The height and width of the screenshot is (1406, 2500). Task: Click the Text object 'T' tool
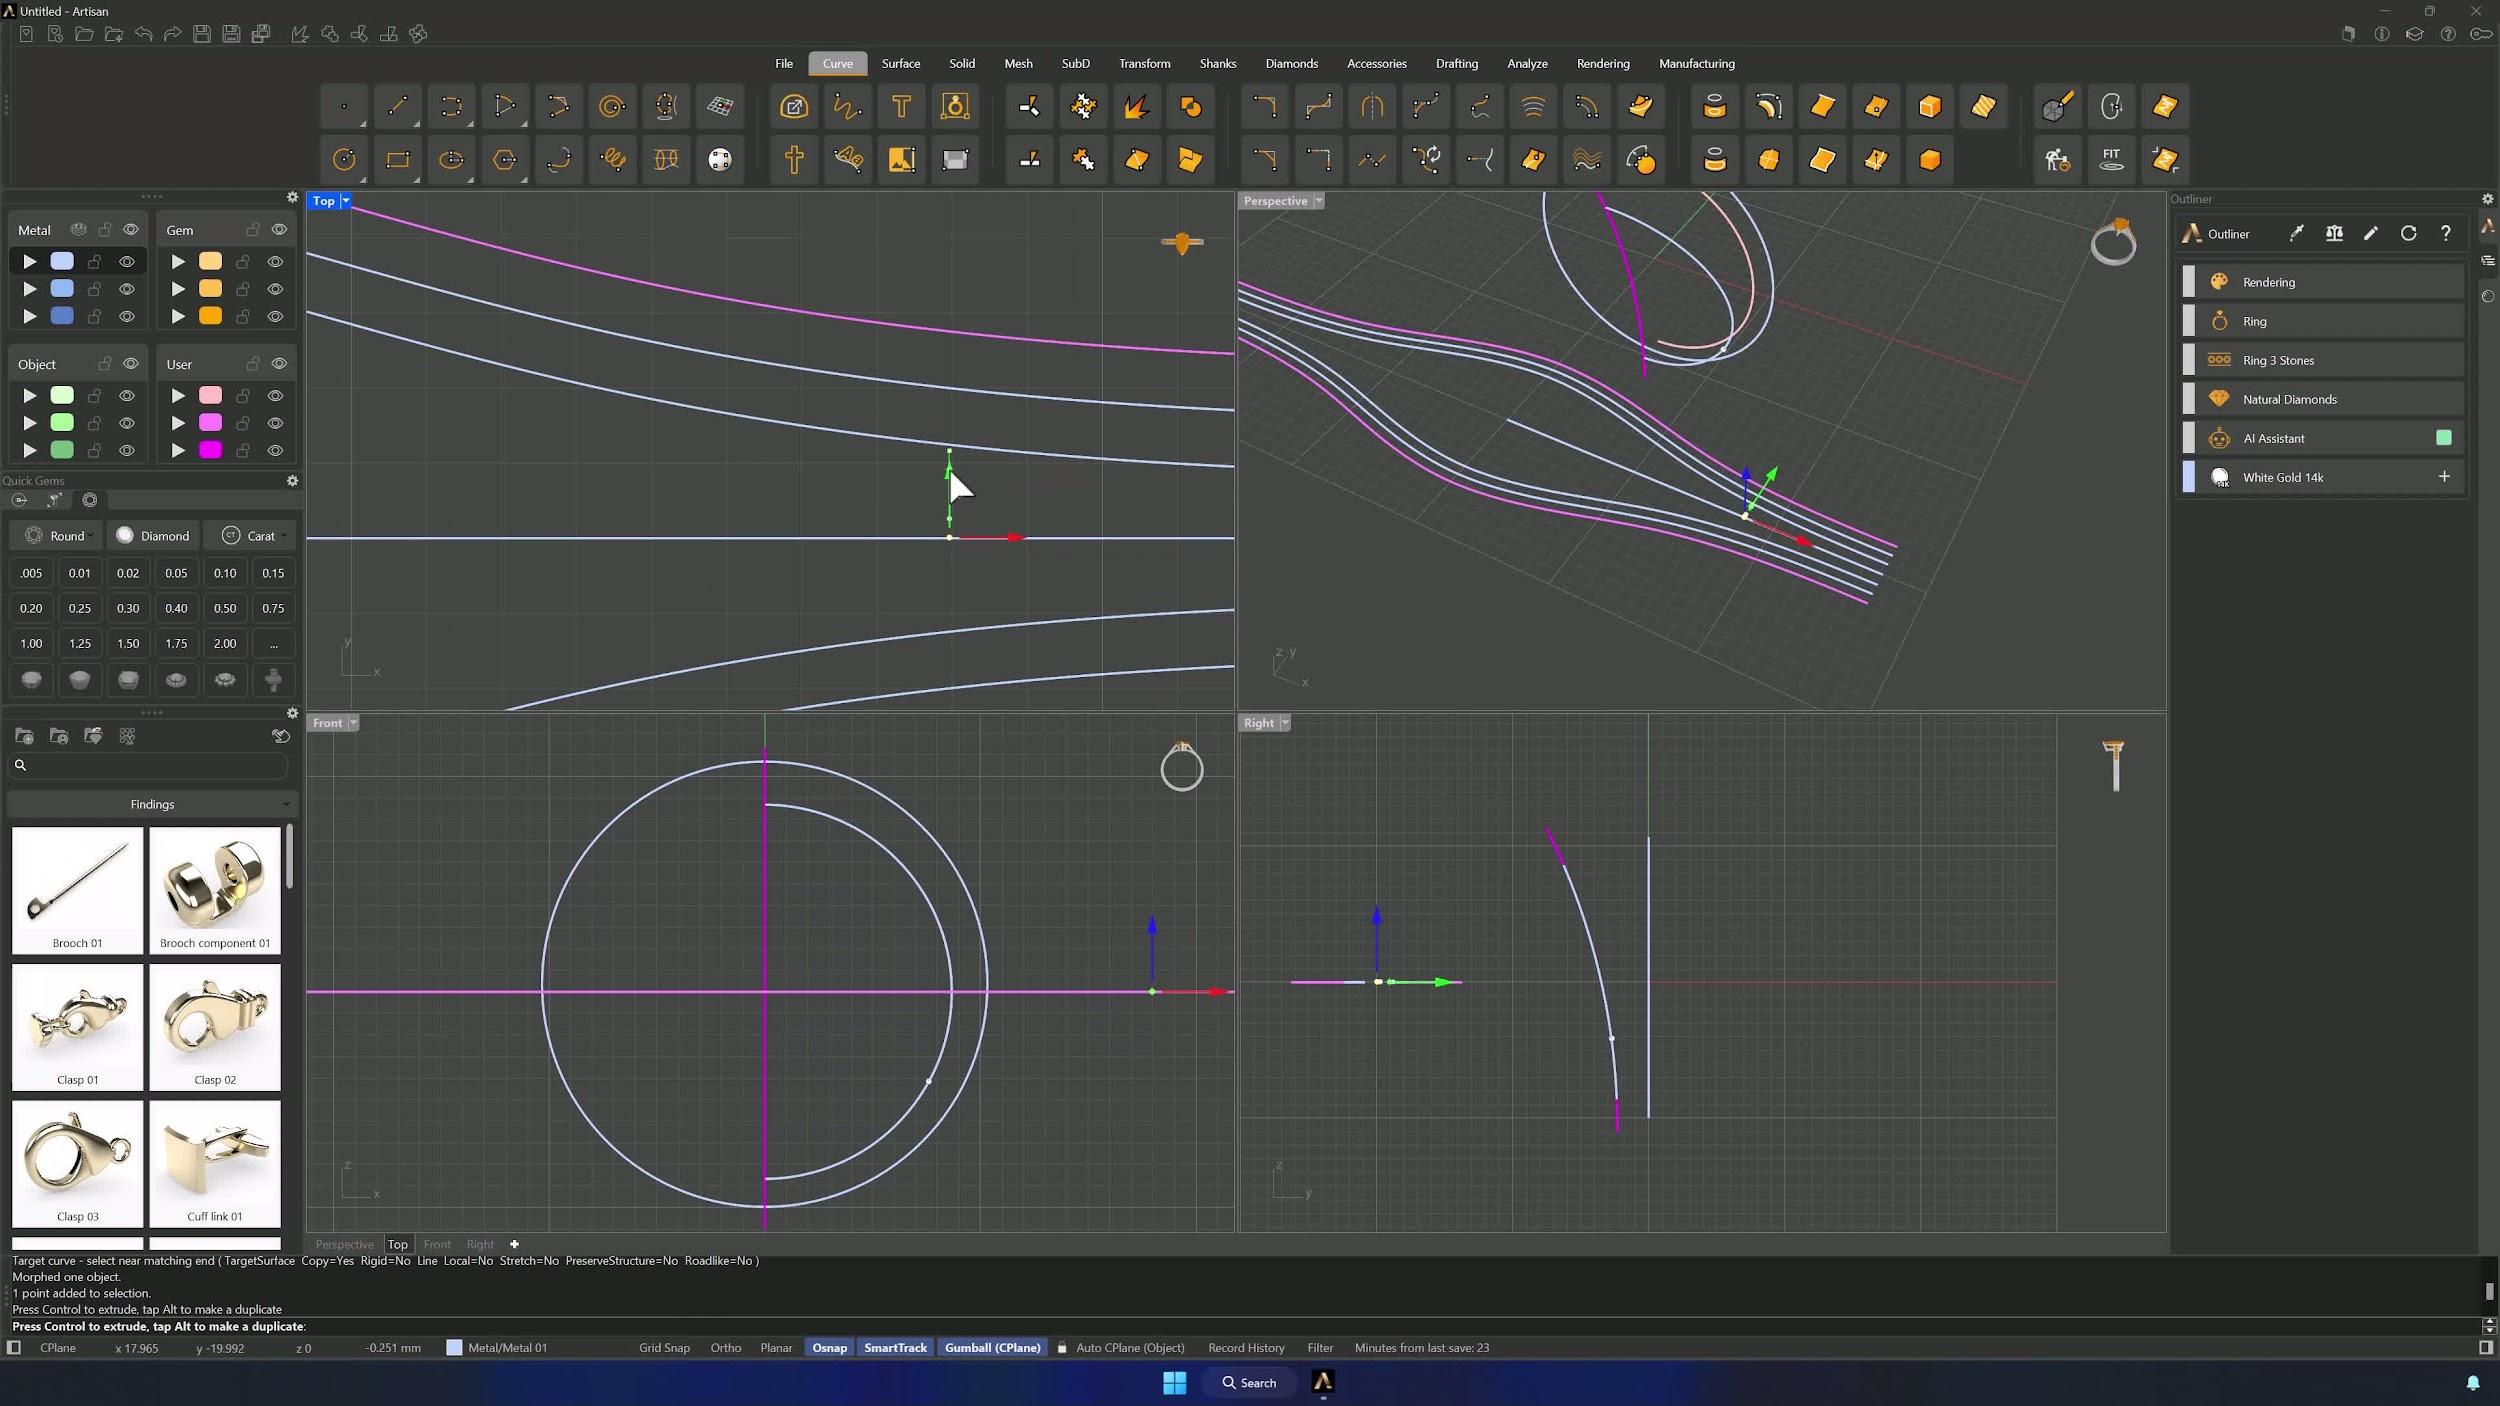(901, 106)
